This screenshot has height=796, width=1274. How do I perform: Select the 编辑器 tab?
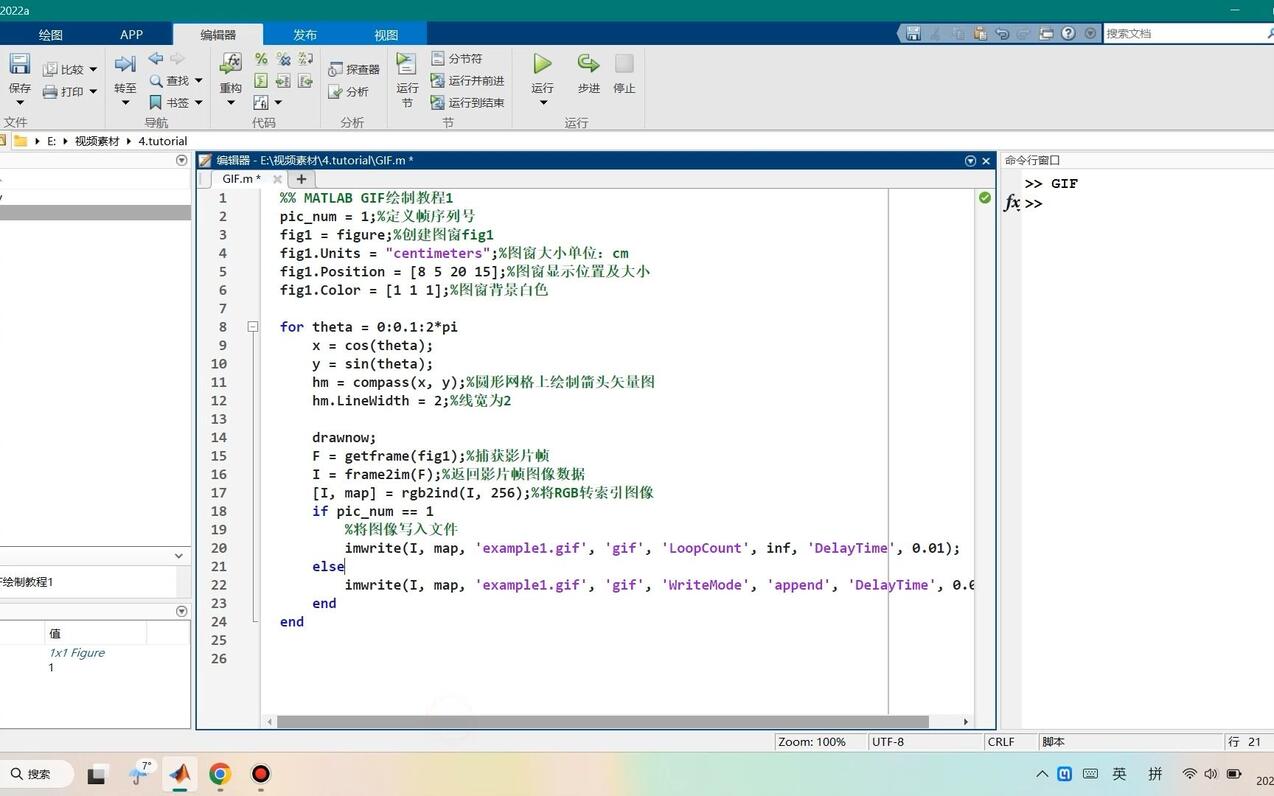[x=218, y=35]
